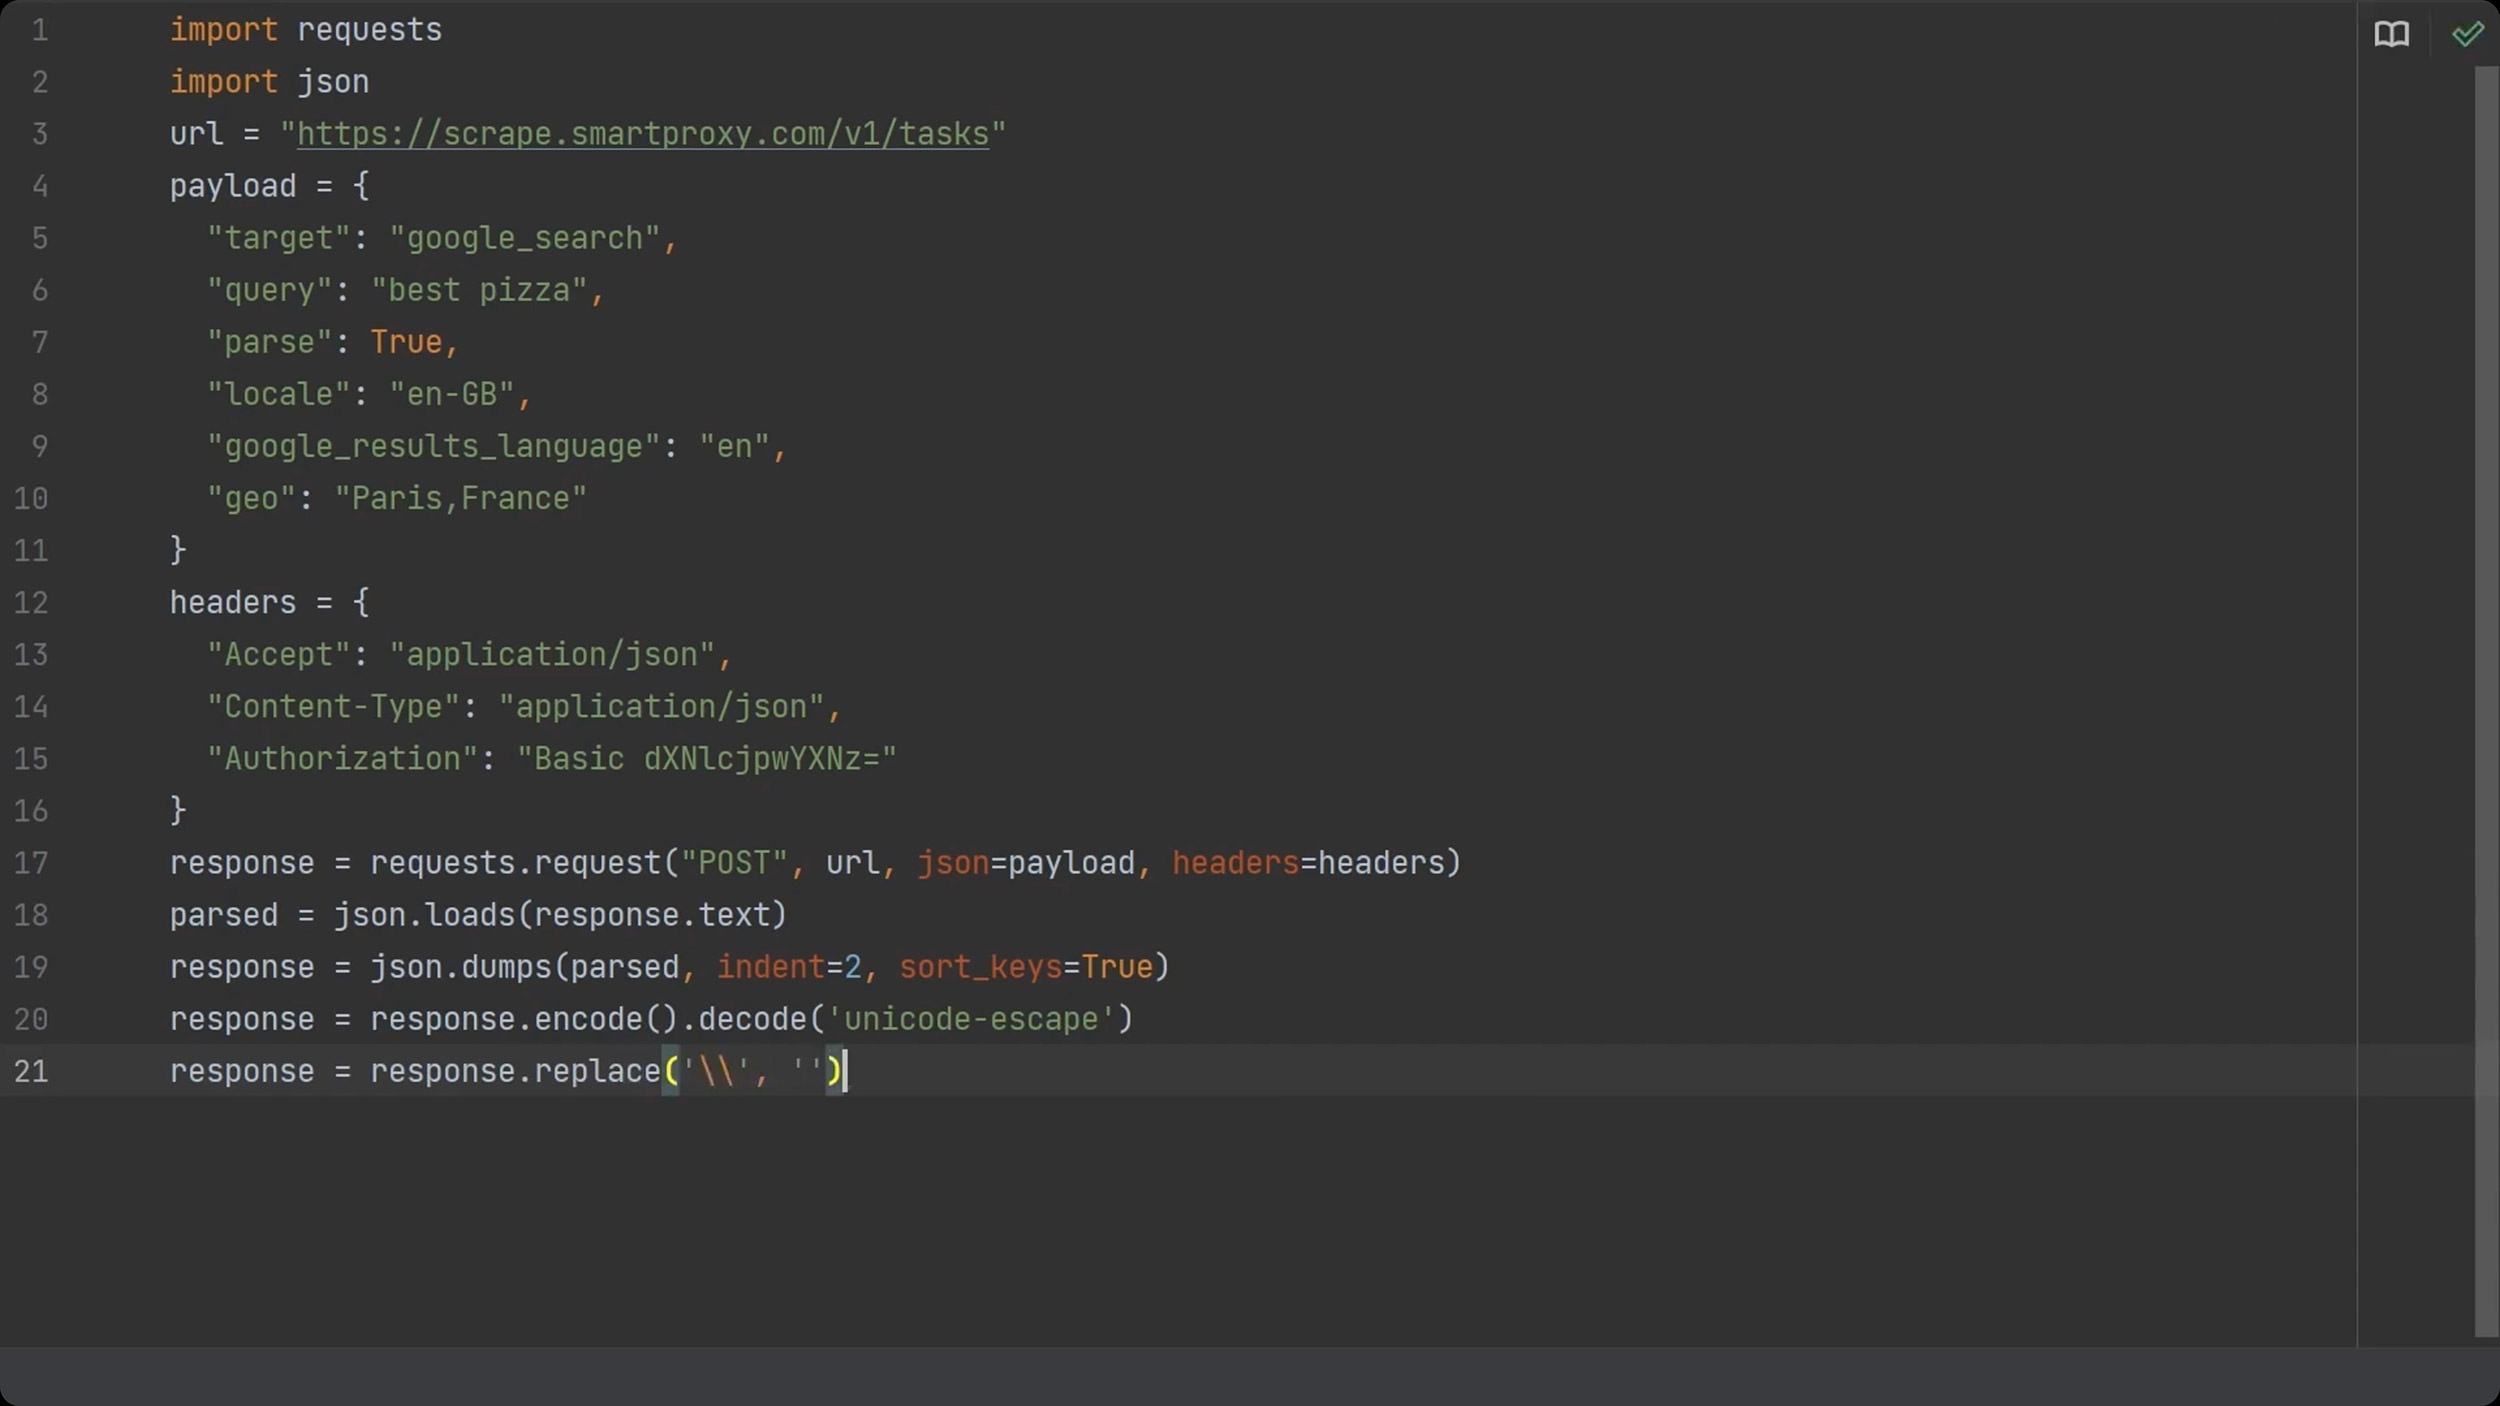Click the headers=headers keyword argument

pyautogui.click(x=1308, y=863)
